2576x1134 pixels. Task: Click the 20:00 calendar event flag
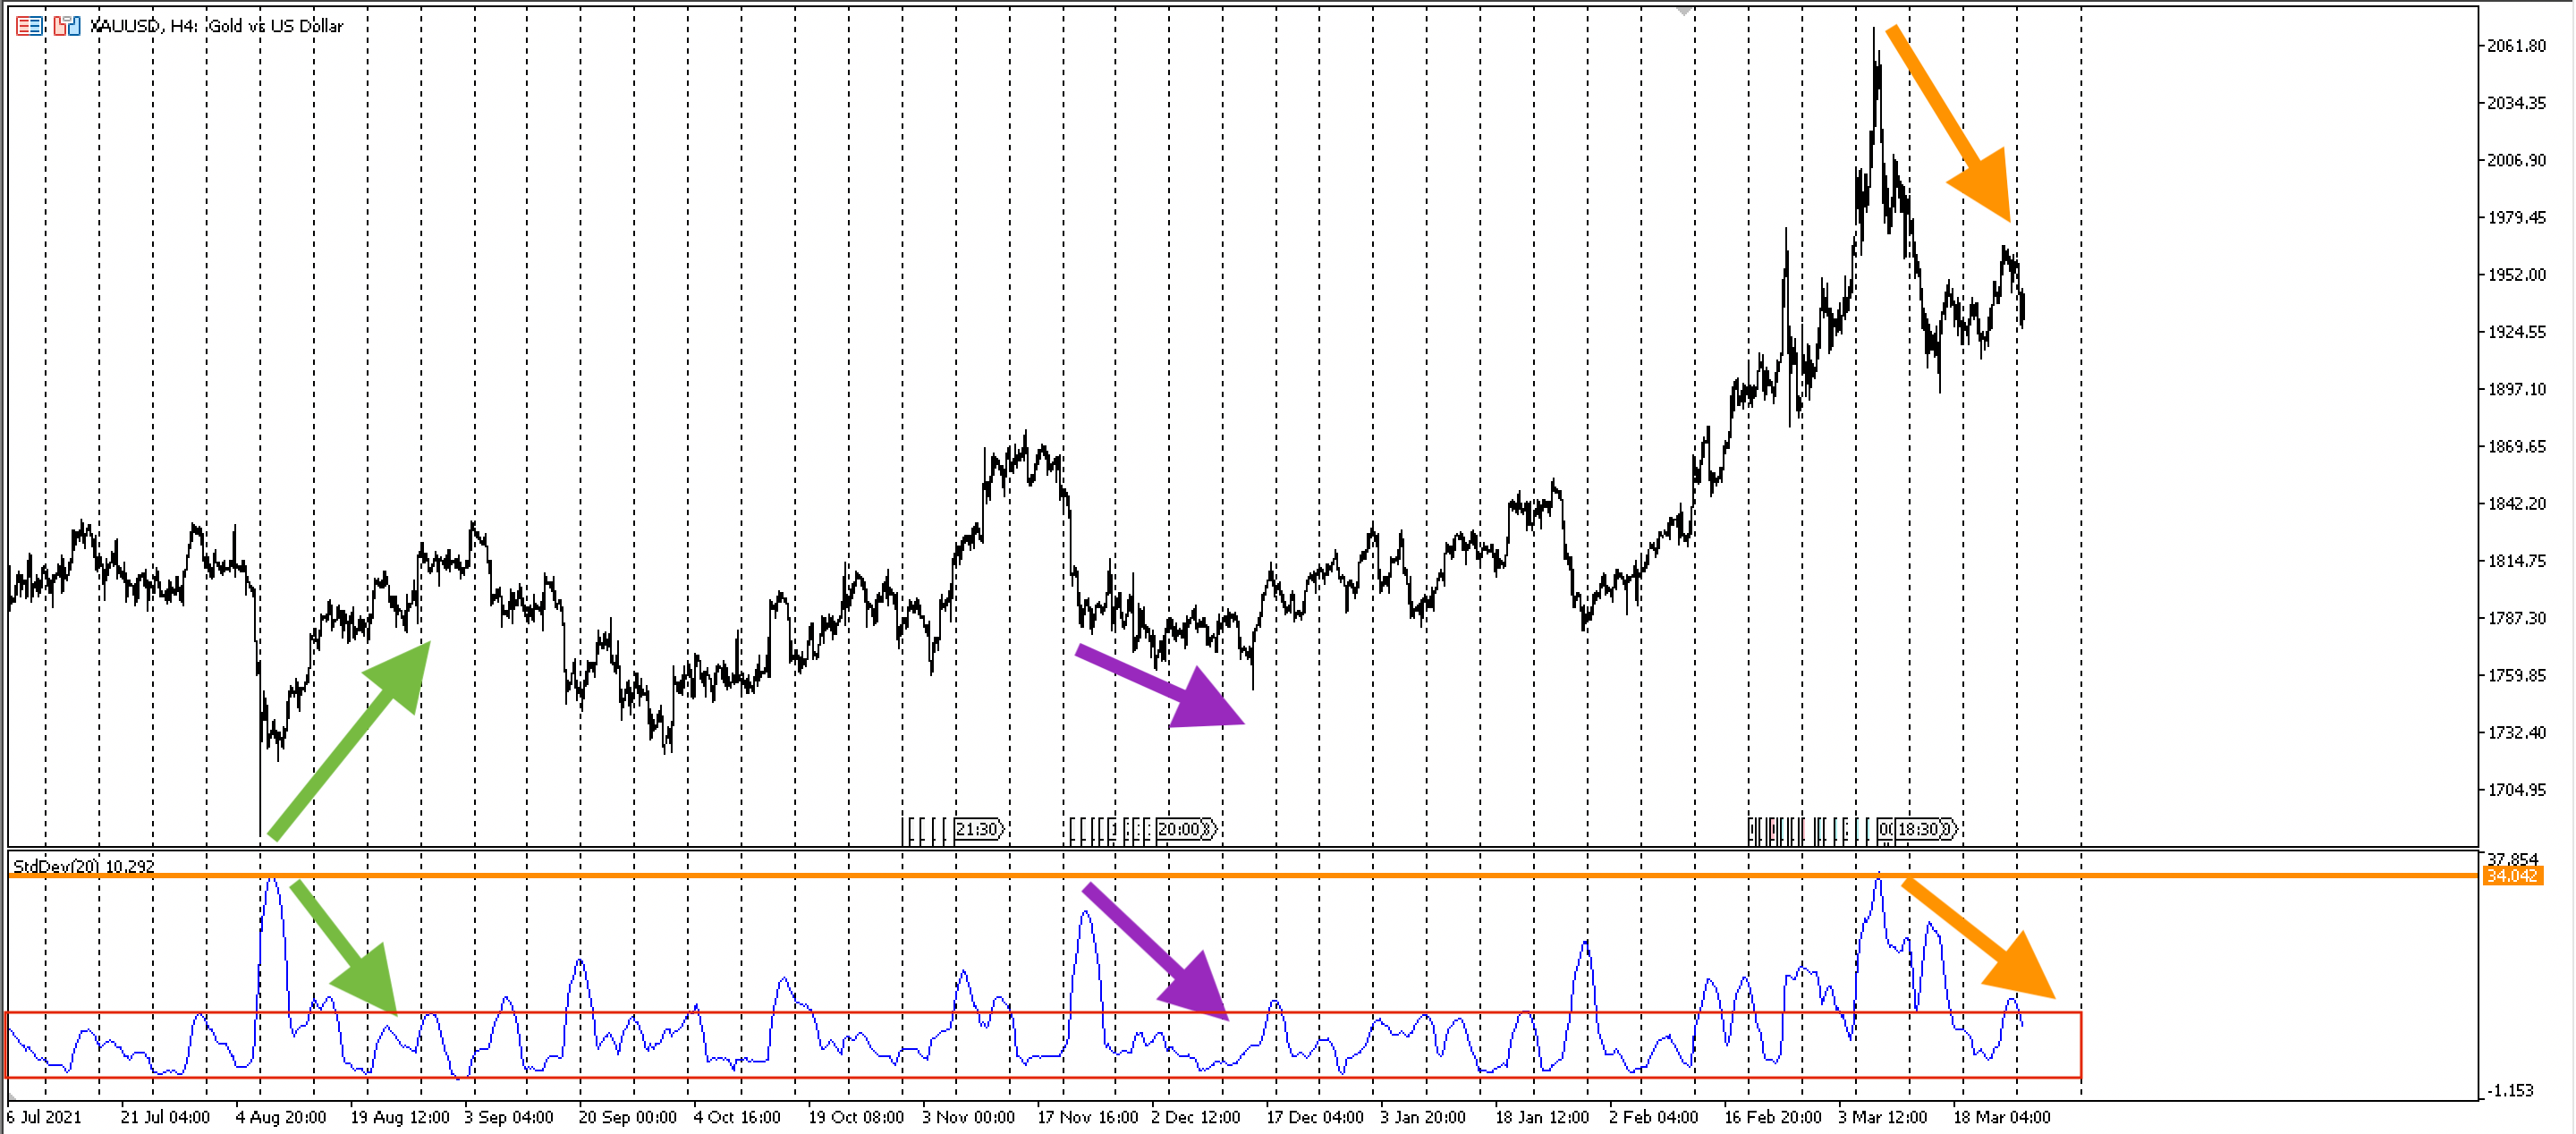coord(1181,829)
